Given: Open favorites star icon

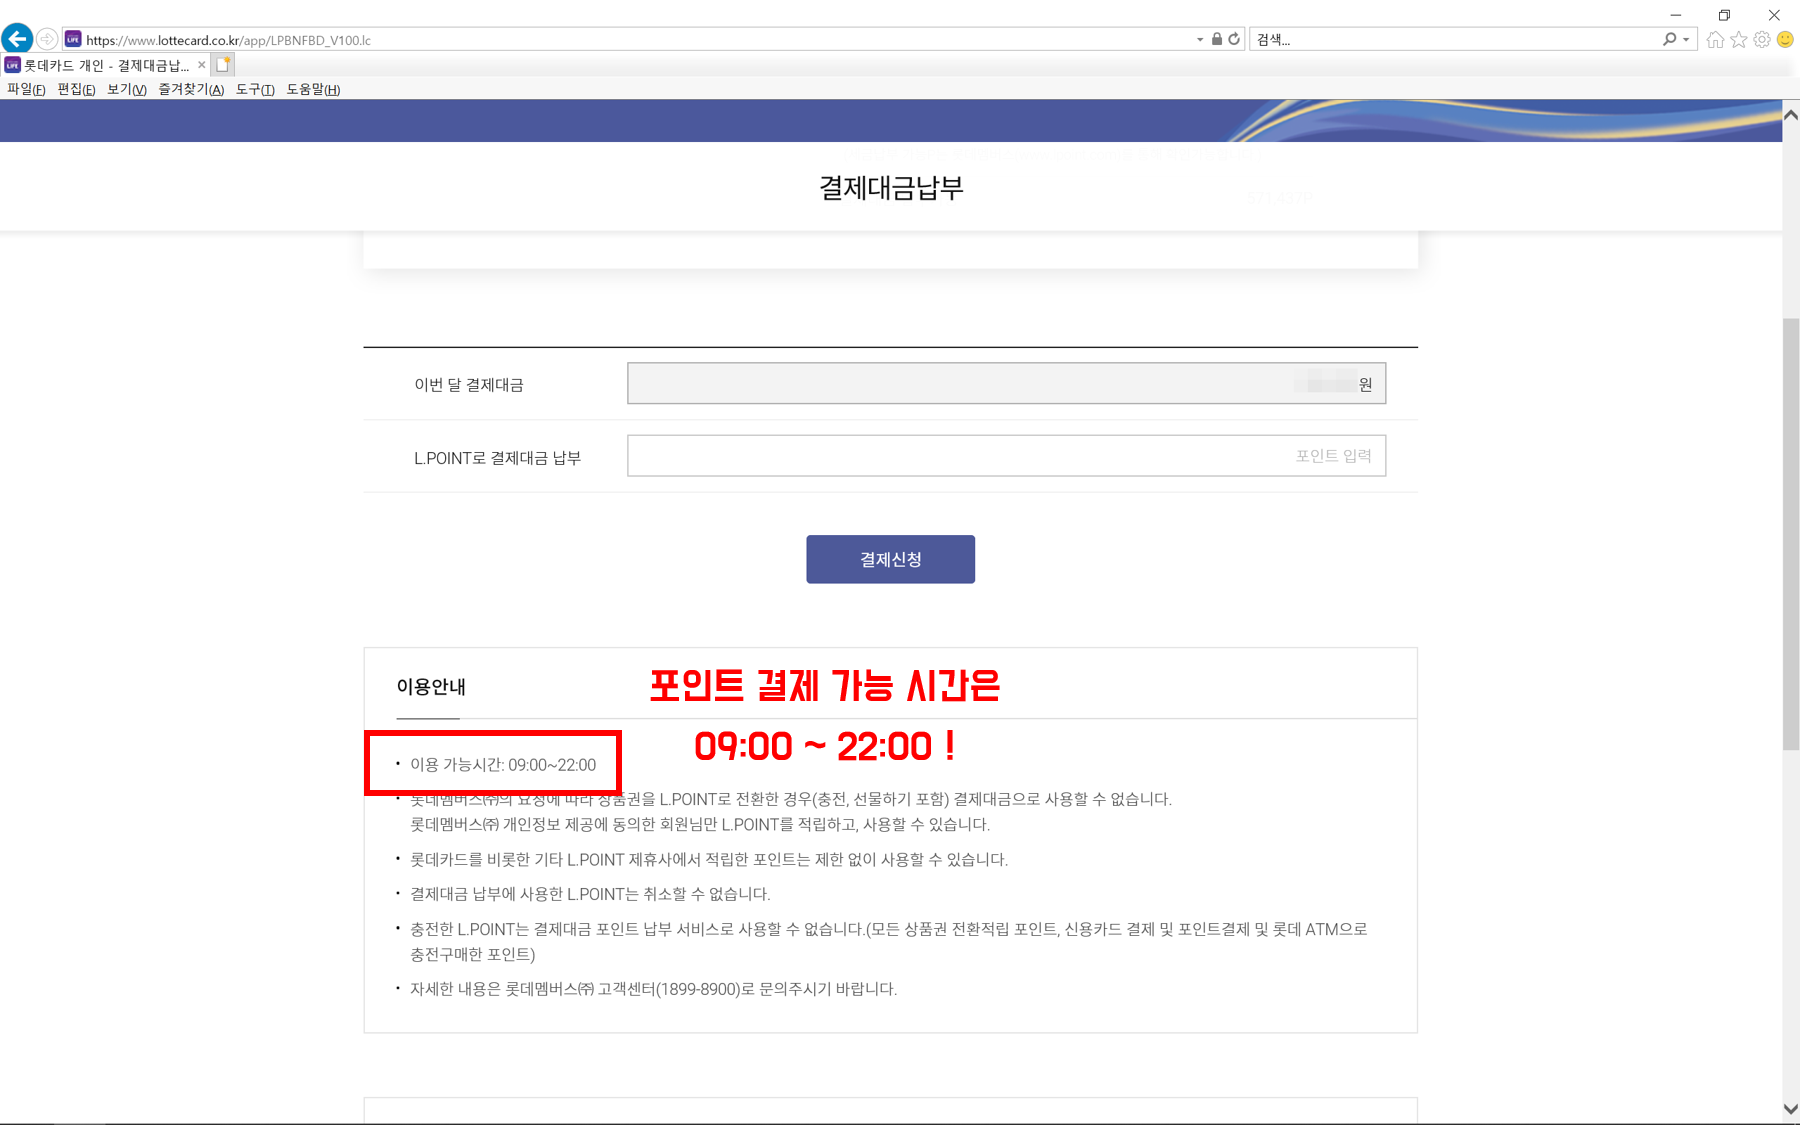Looking at the screenshot, I should point(1739,39).
